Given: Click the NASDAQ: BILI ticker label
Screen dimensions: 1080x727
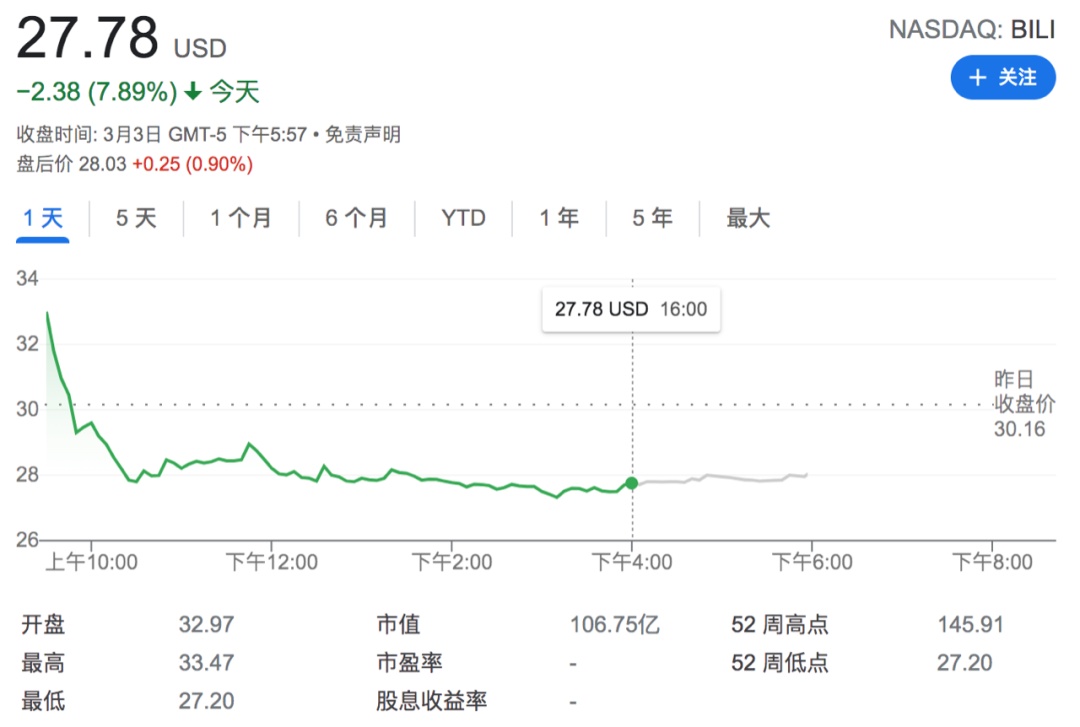Looking at the screenshot, I should 971,29.
